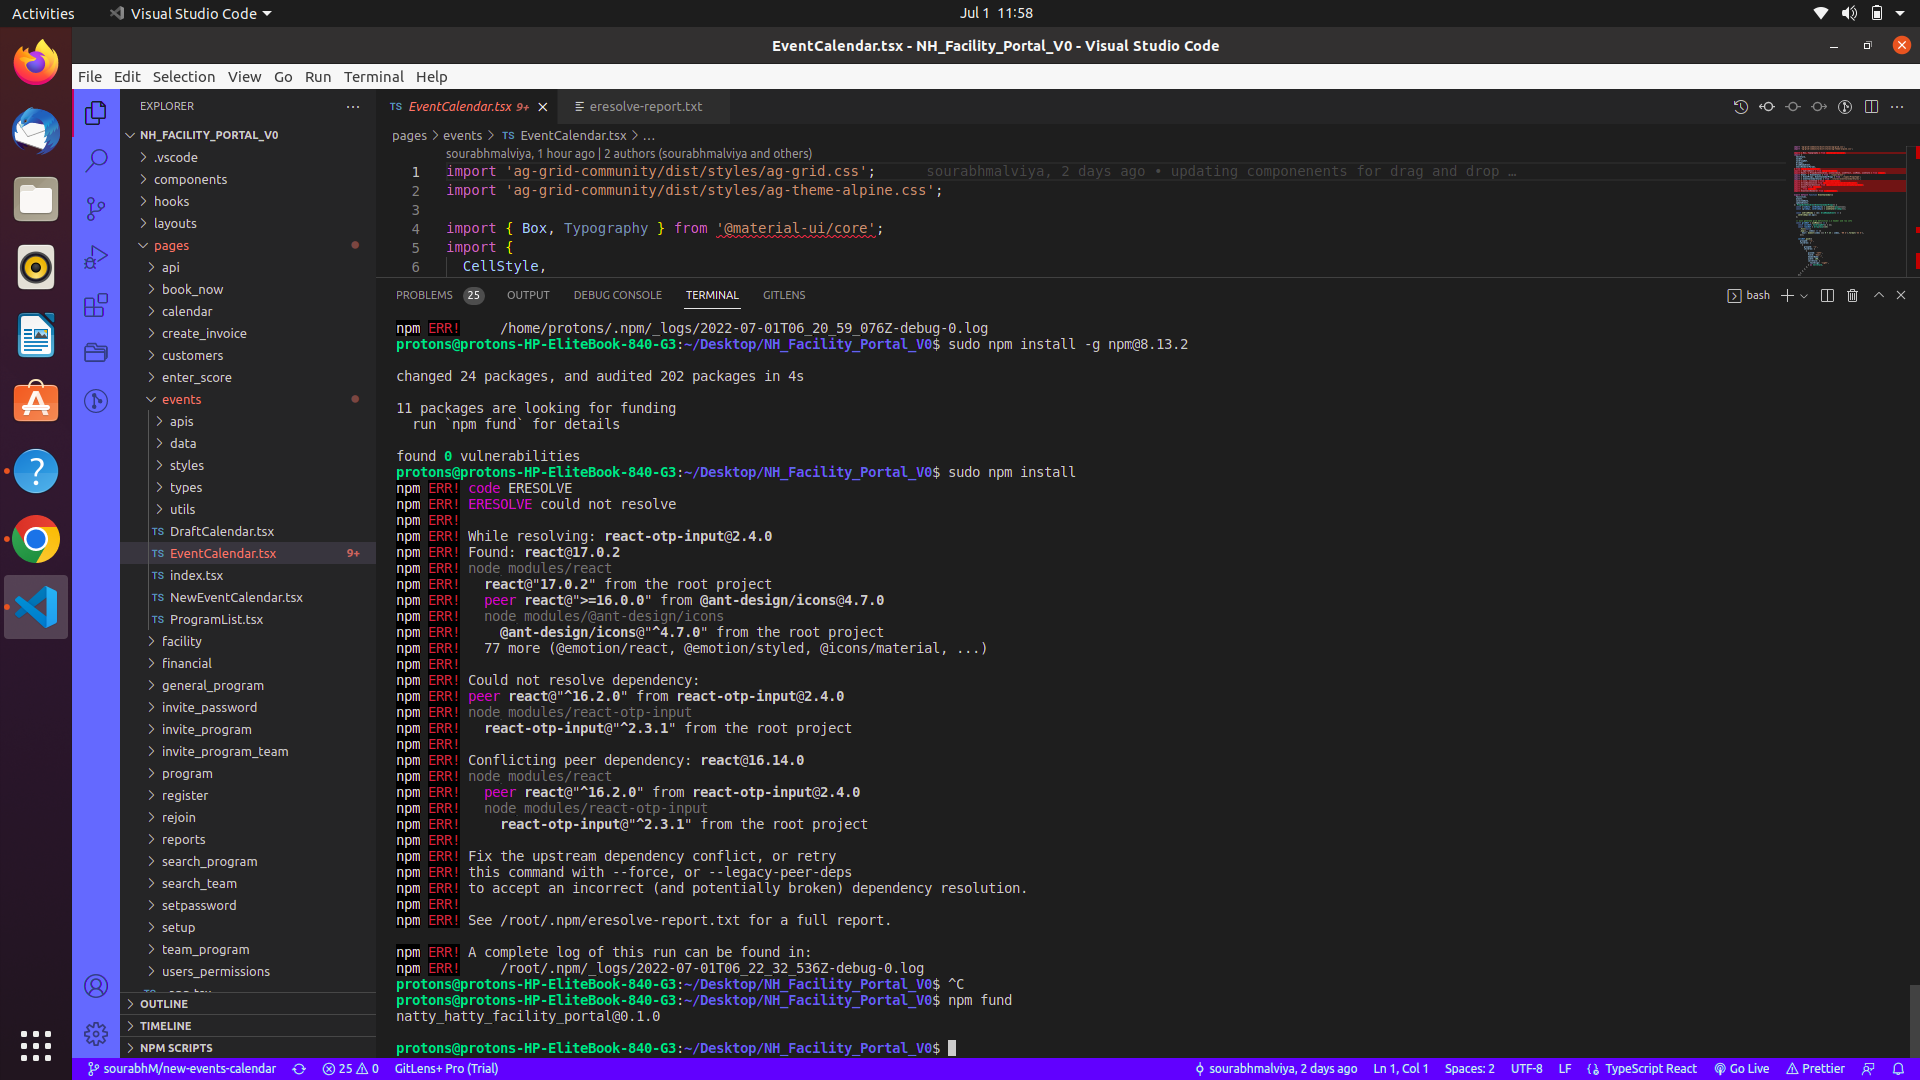Open the GitLens icon in activity bar
Viewport: 1920px width, 1080px height.
[x=96, y=401]
